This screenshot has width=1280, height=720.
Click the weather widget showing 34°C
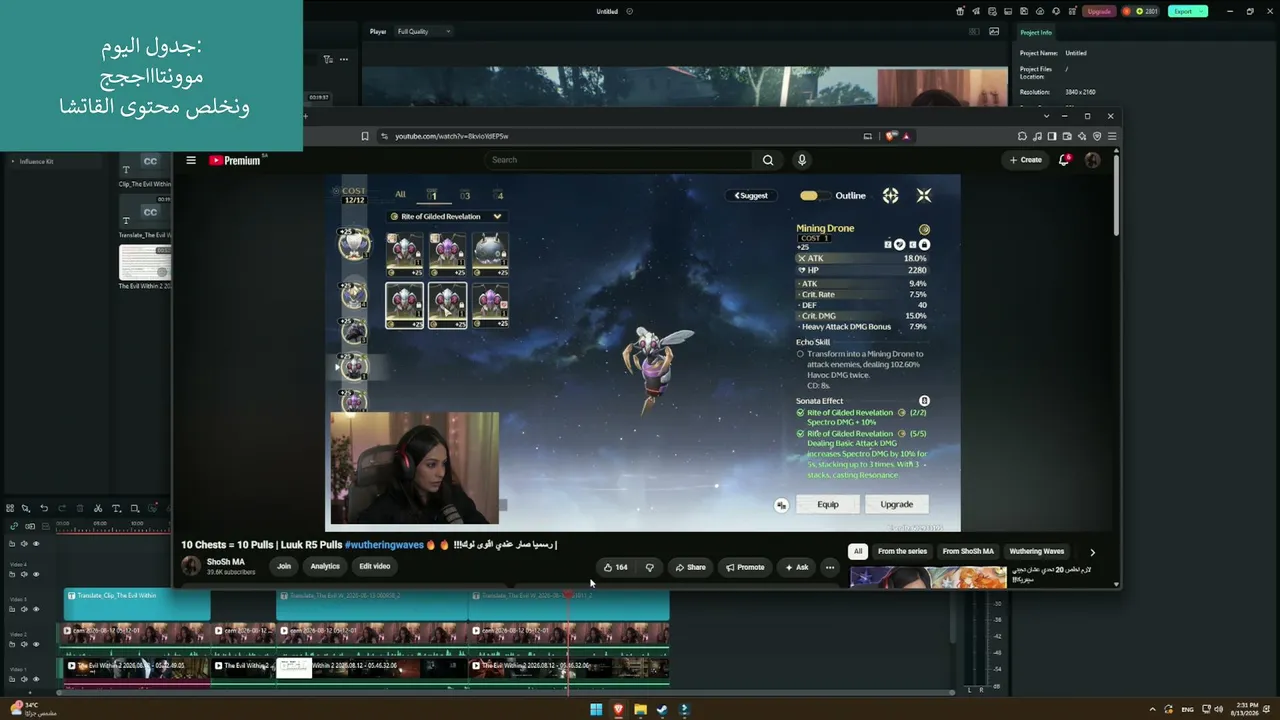[x=32, y=709]
